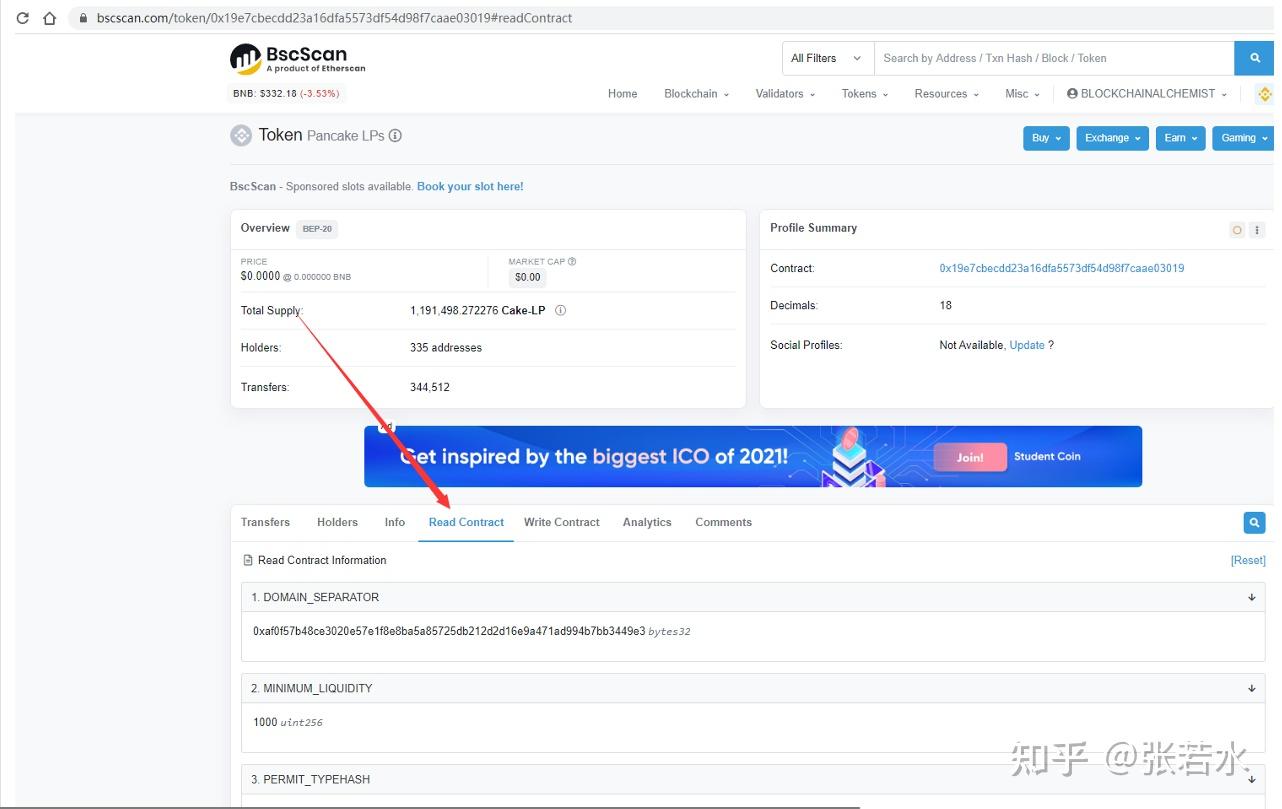Open the Buy dropdown button
This screenshot has height=809, width=1282.
point(1046,138)
